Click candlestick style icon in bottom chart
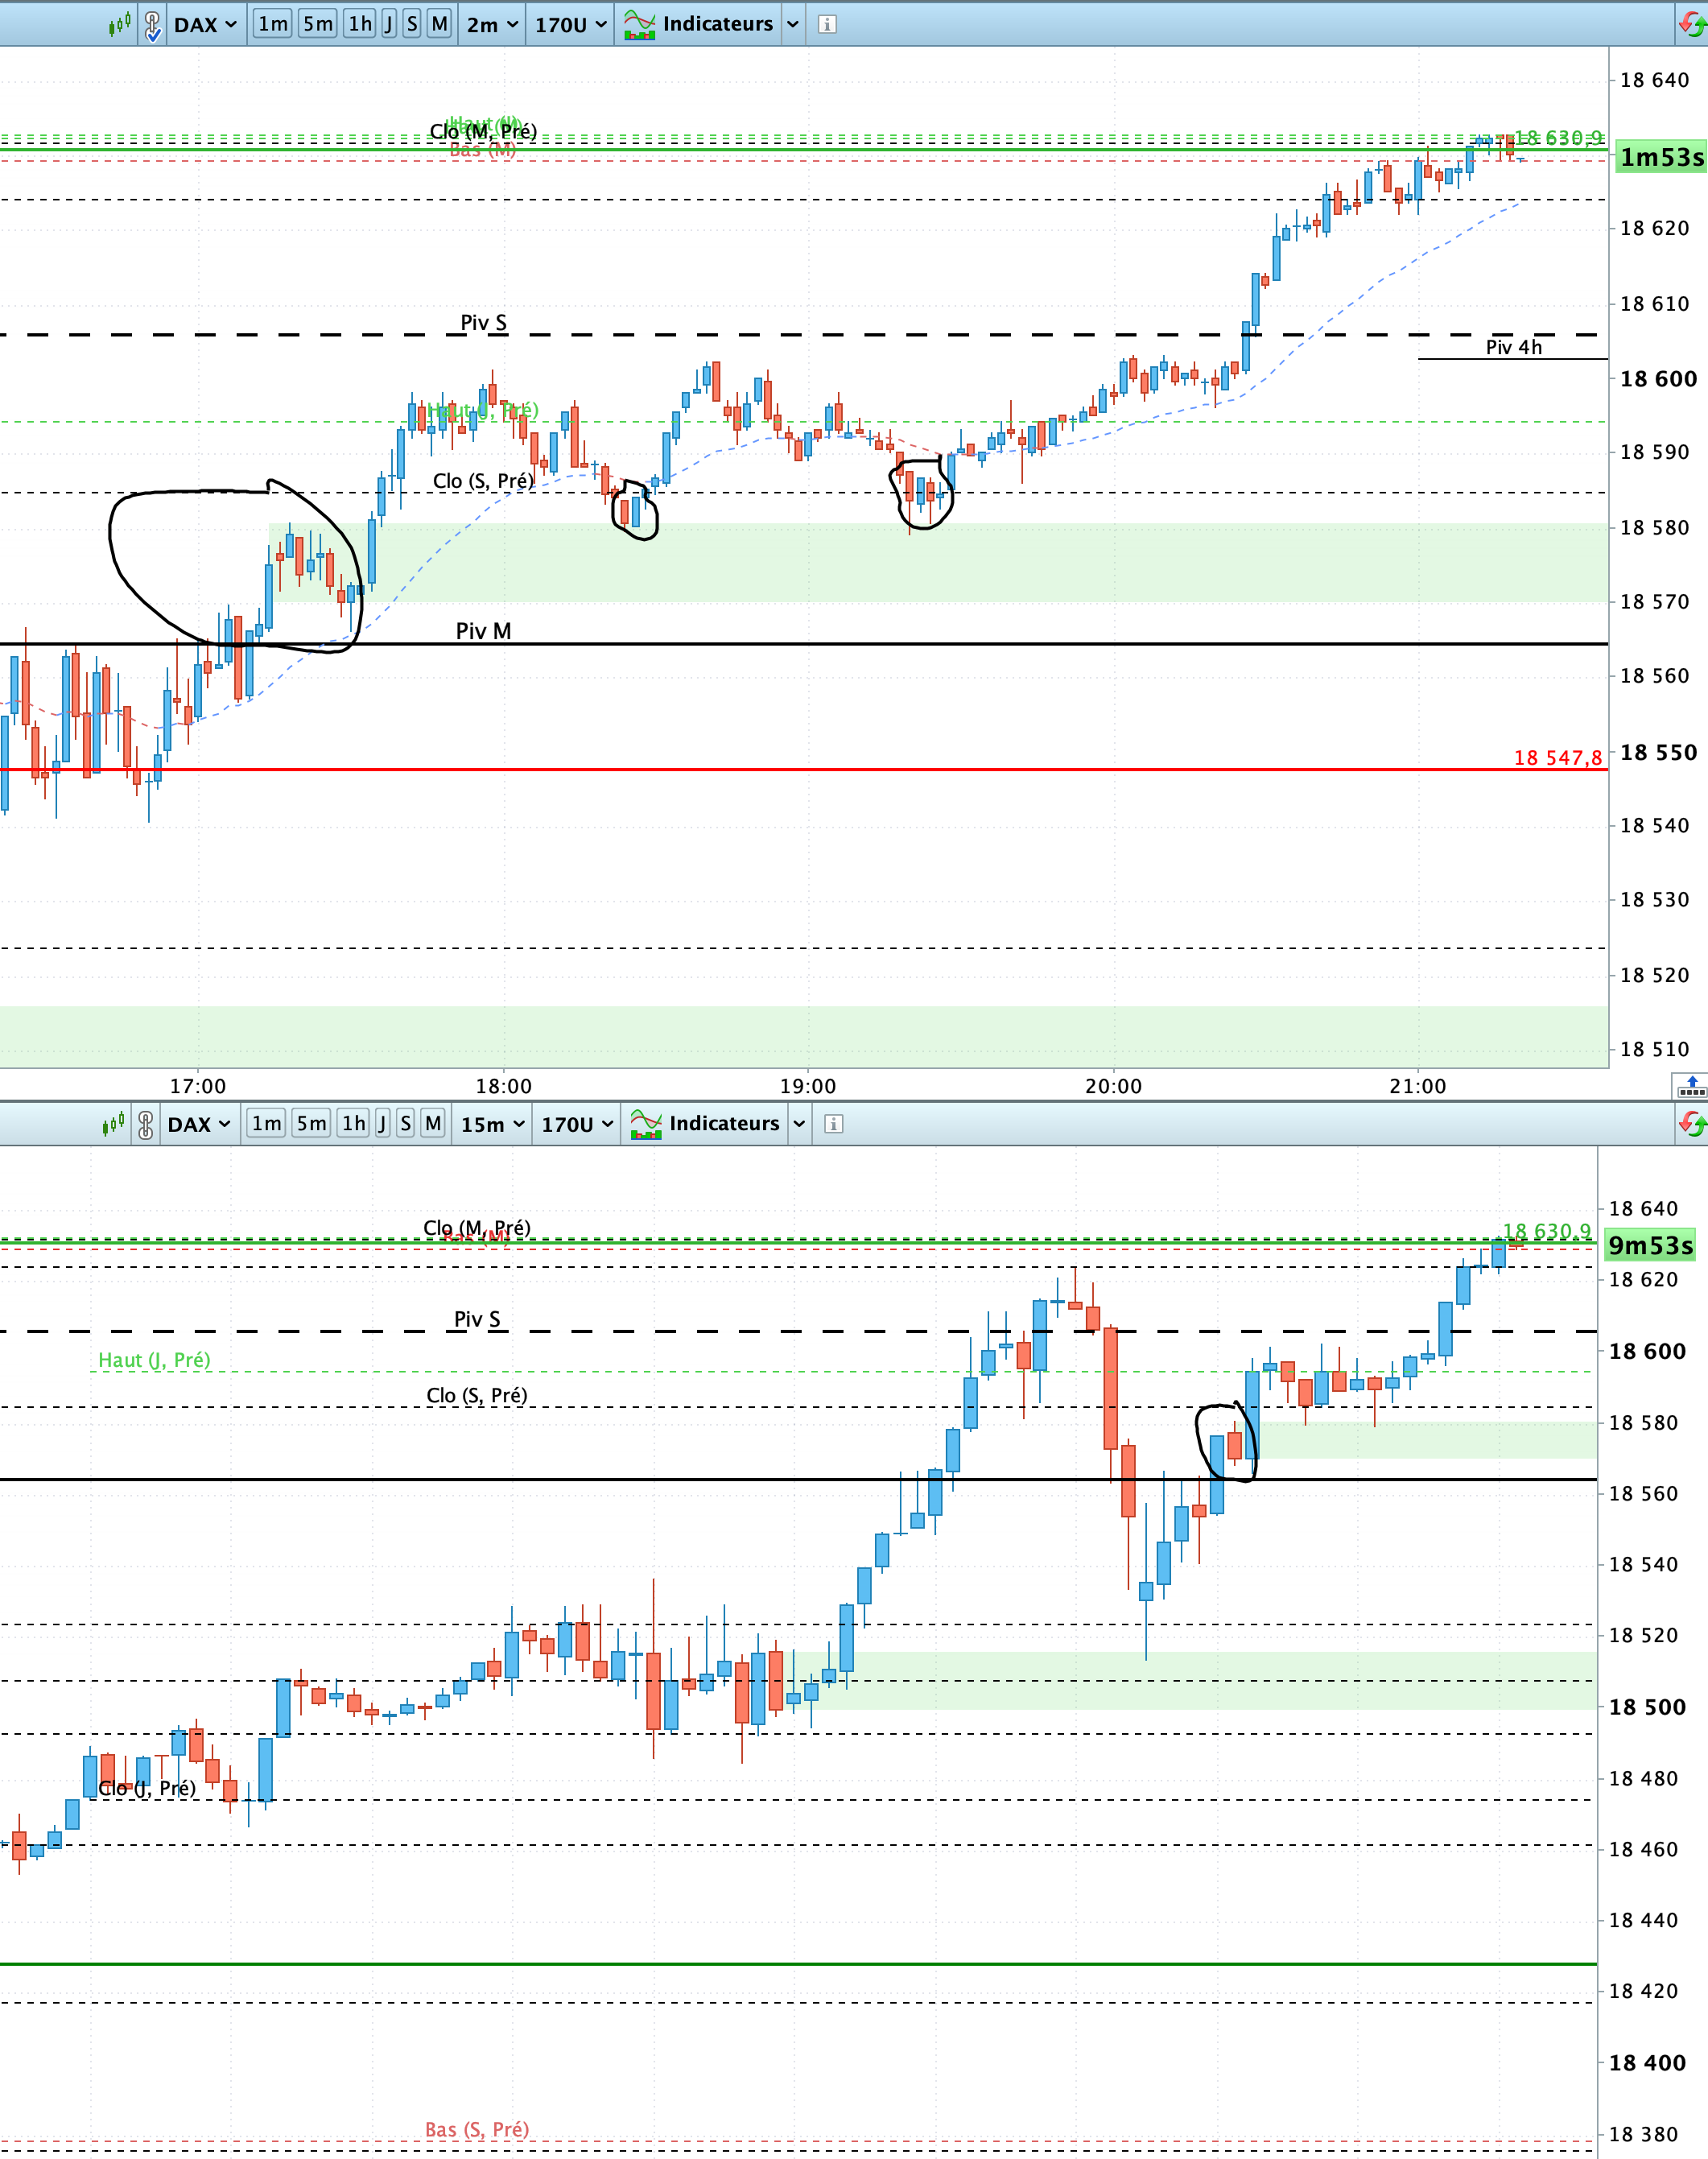This screenshot has width=1708, height=2159. 113,1124
